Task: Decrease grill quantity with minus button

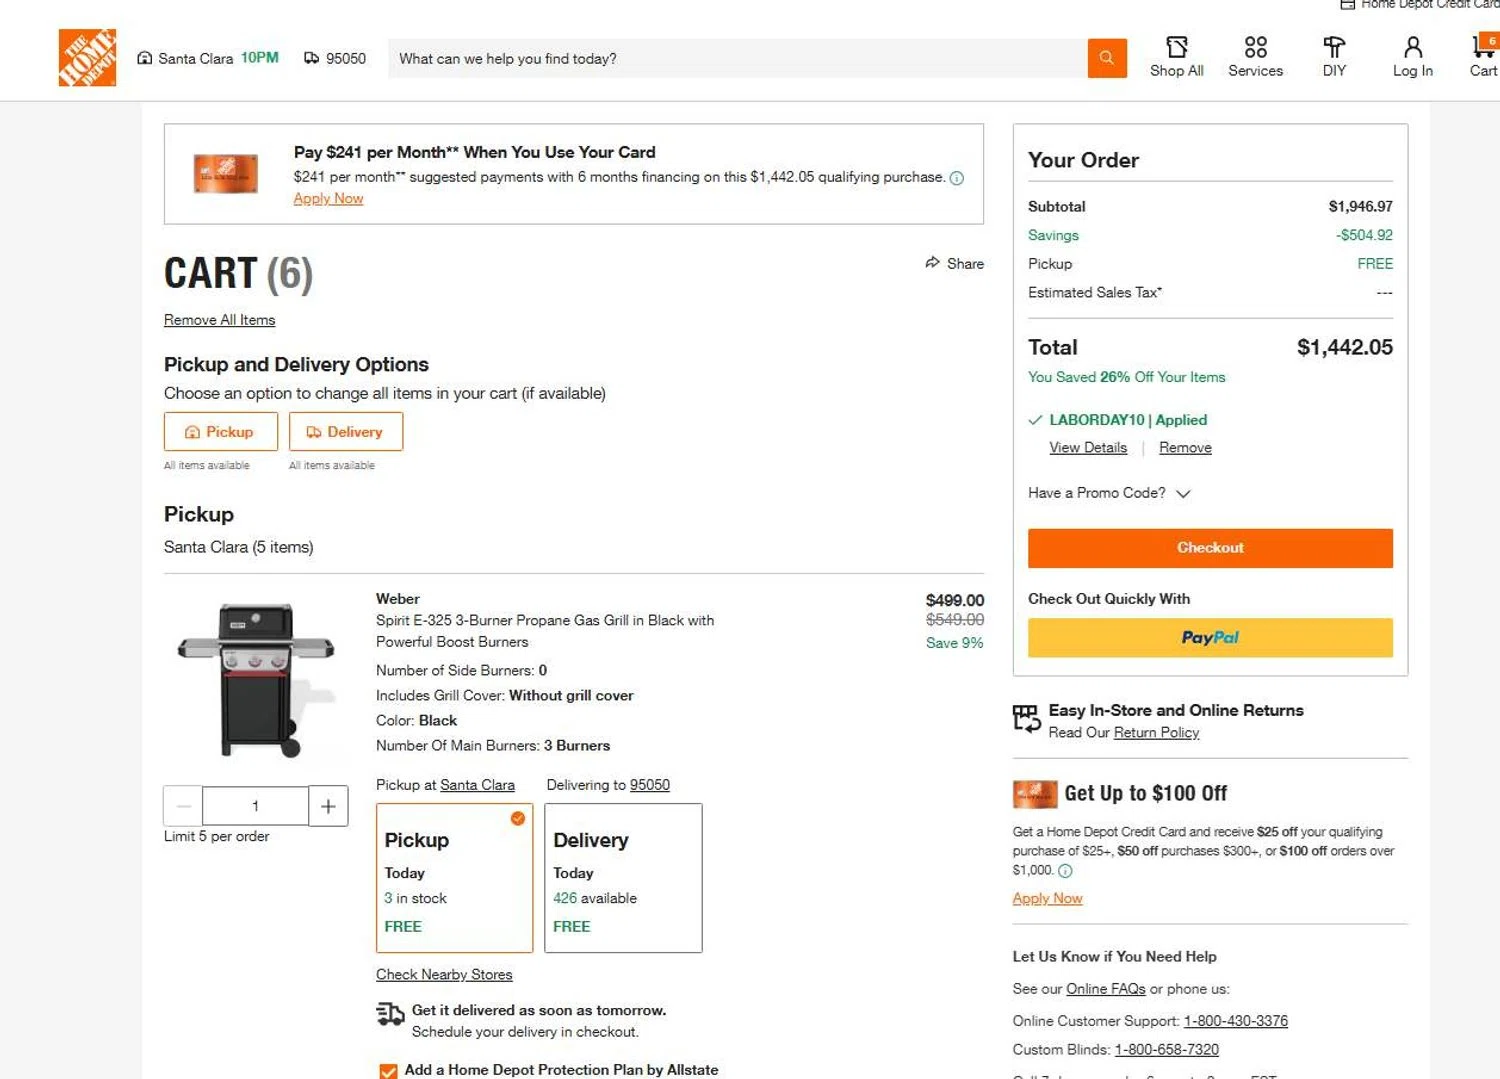Action: click(x=183, y=806)
